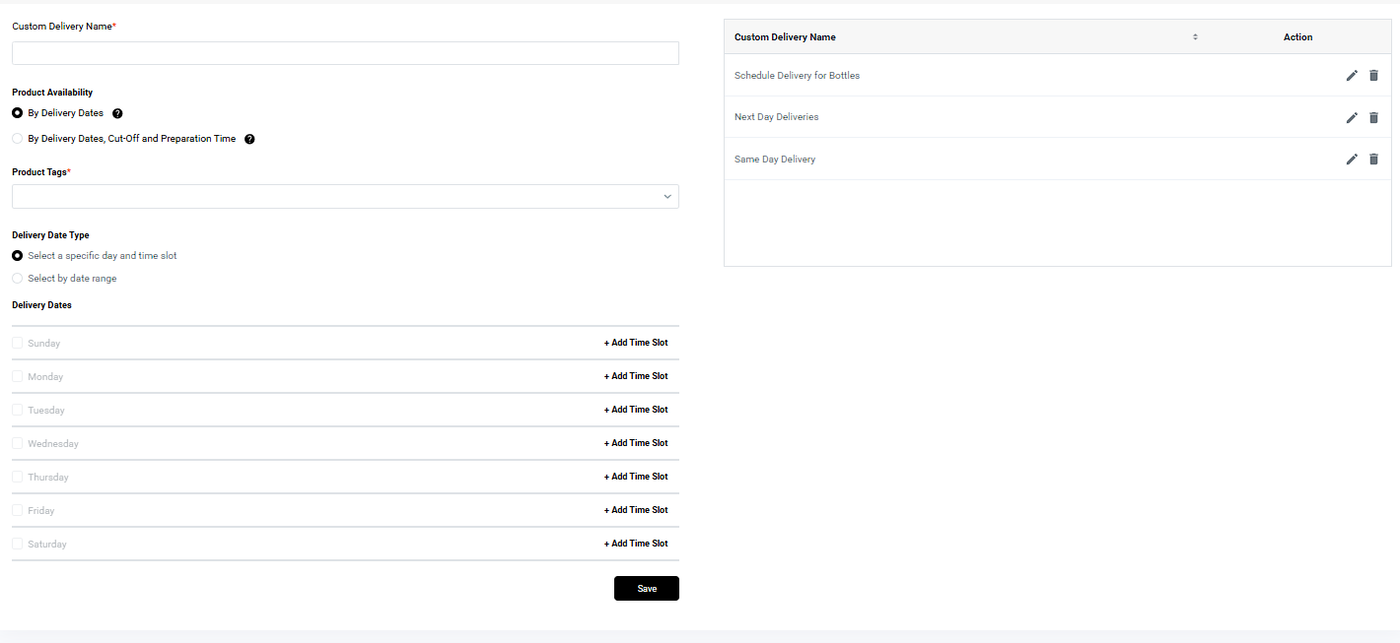The image size is (1400, 643).
Task: Delete the Next Day Deliveries entry
Action: tap(1373, 117)
